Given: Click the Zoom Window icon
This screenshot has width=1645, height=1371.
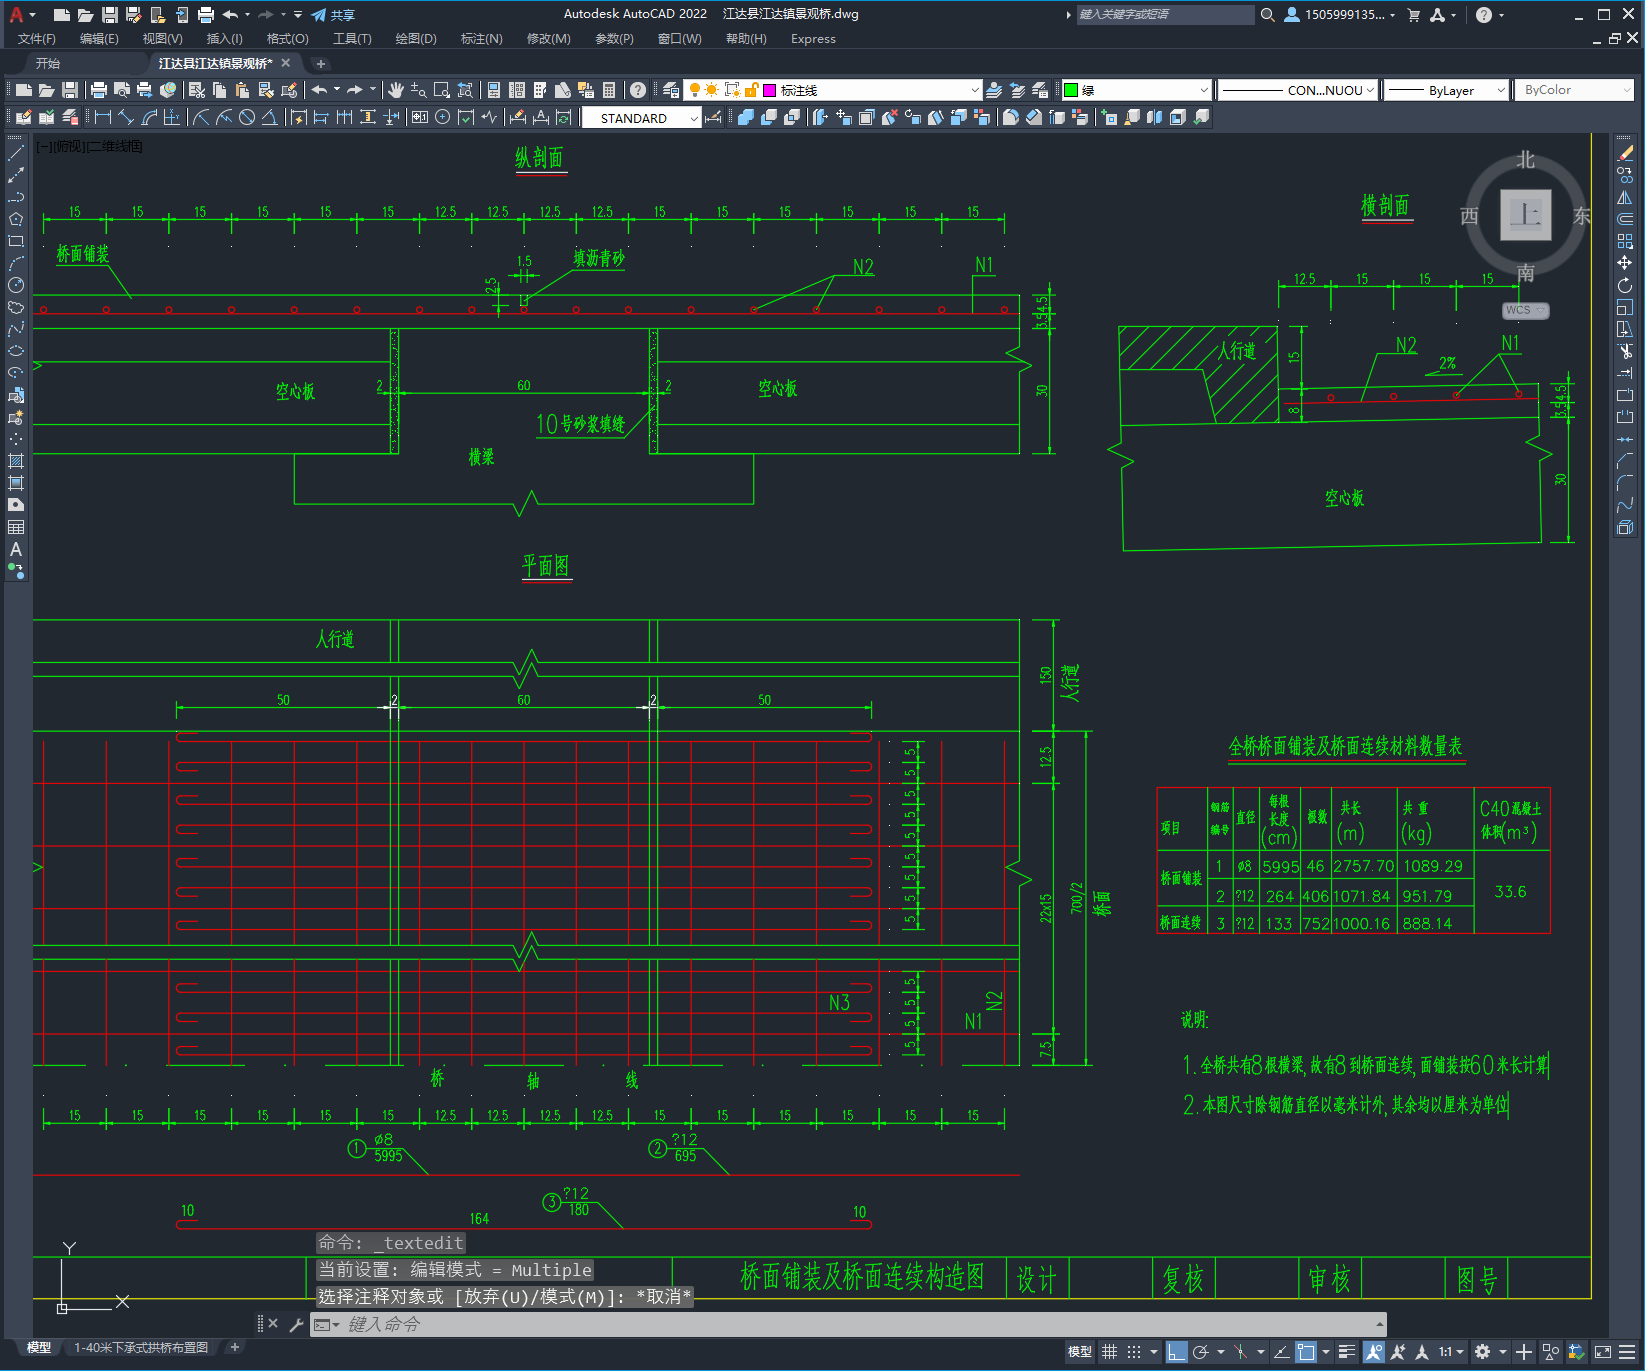Looking at the screenshot, I should click(x=442, y=90).
